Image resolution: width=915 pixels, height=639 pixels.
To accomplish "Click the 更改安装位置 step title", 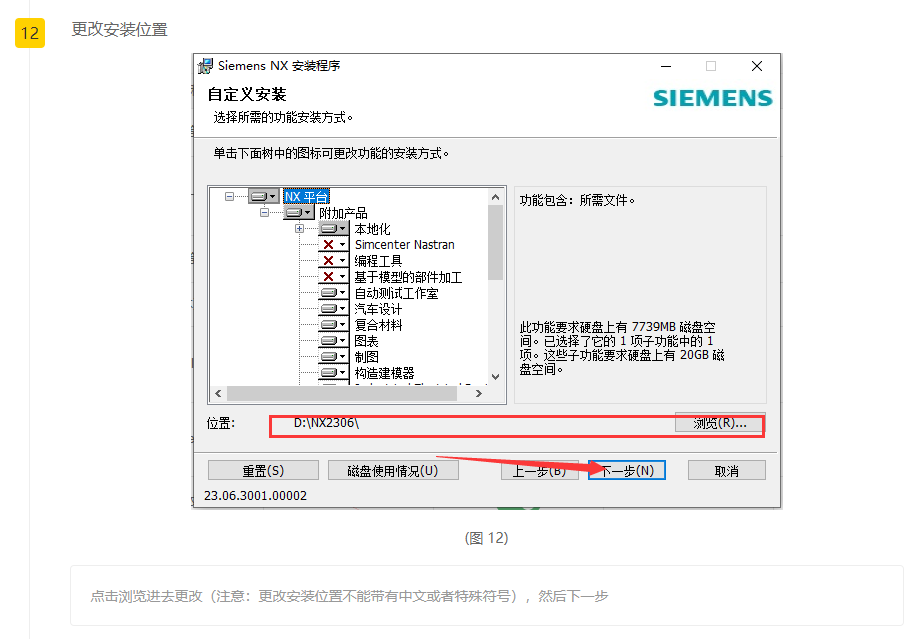I will point(120,29).
